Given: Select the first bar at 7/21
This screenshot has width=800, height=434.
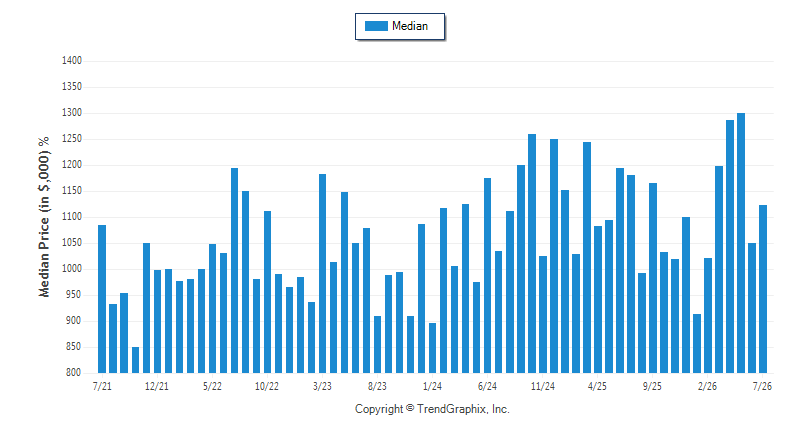Looking at the screenshot, I should 102,299.
